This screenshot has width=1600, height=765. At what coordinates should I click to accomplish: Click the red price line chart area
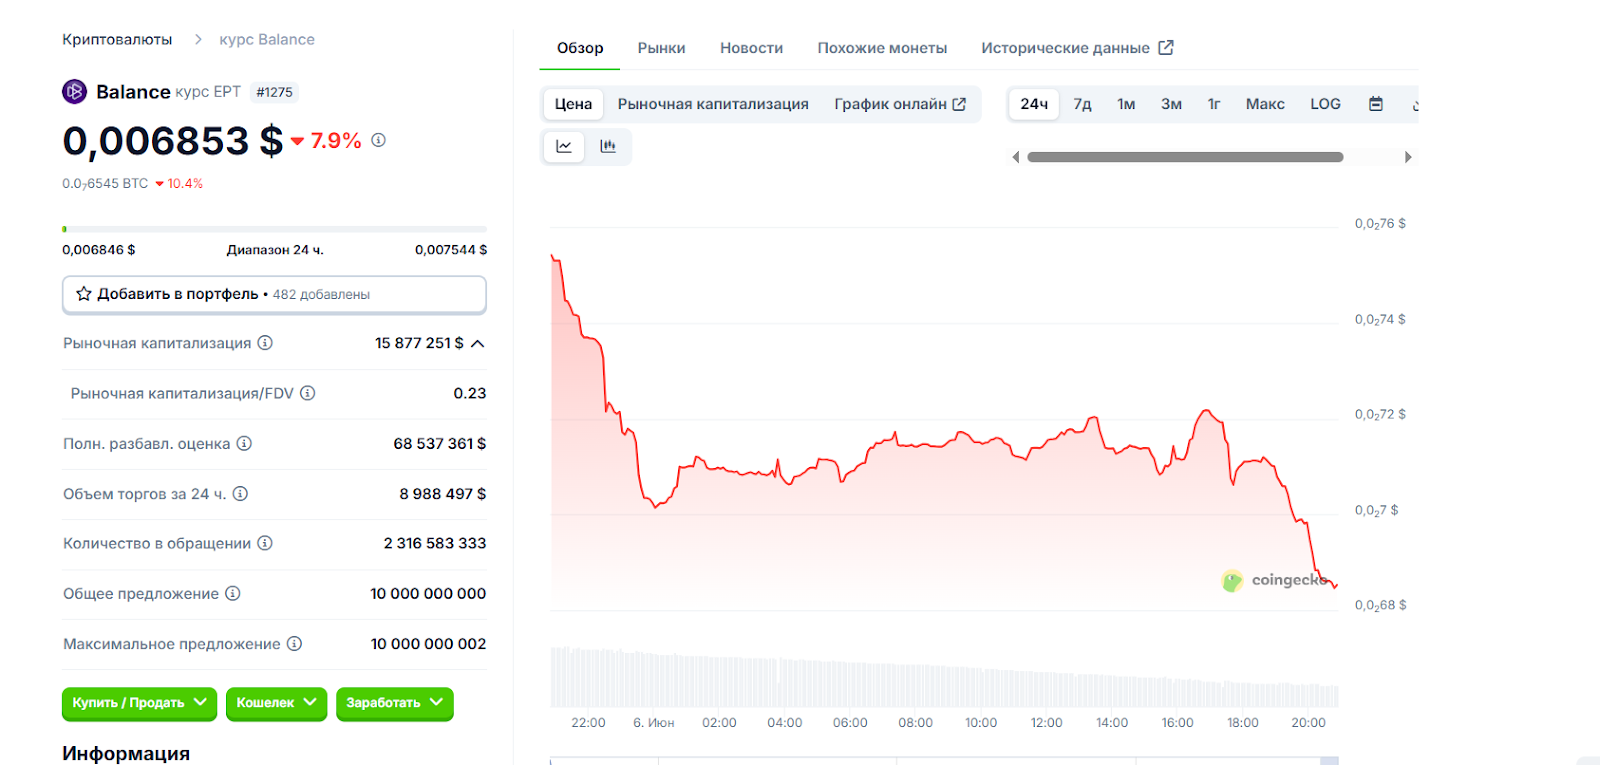pos(944,420)
